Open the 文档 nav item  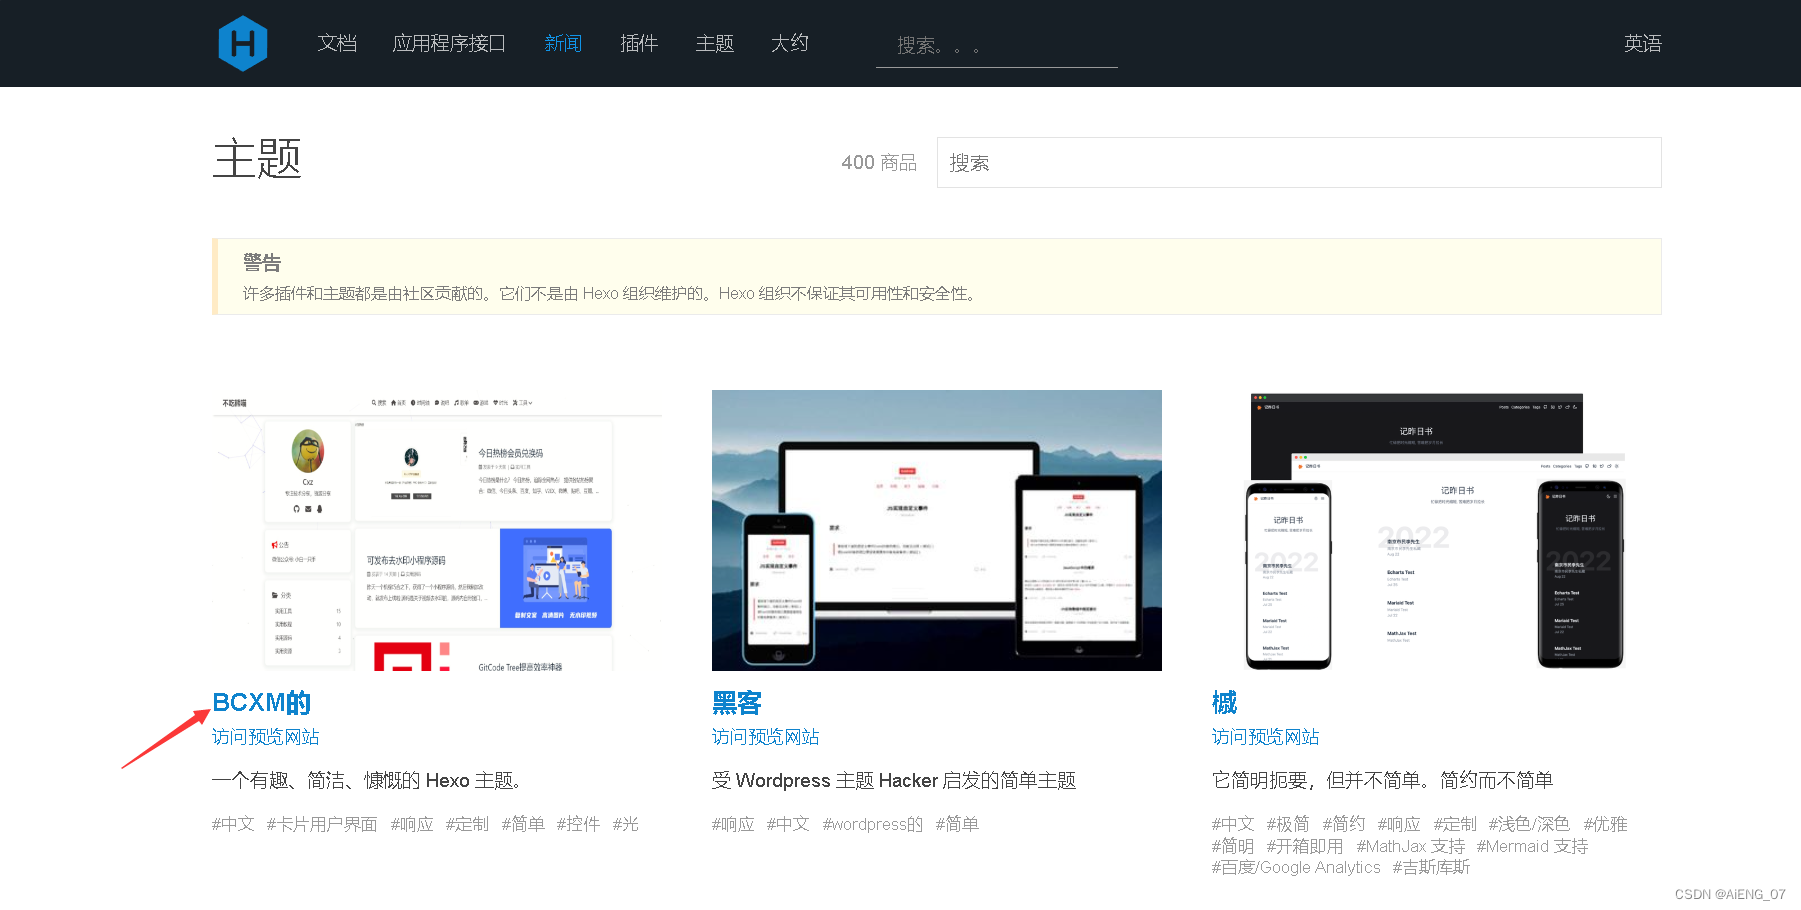coord(337,43)
